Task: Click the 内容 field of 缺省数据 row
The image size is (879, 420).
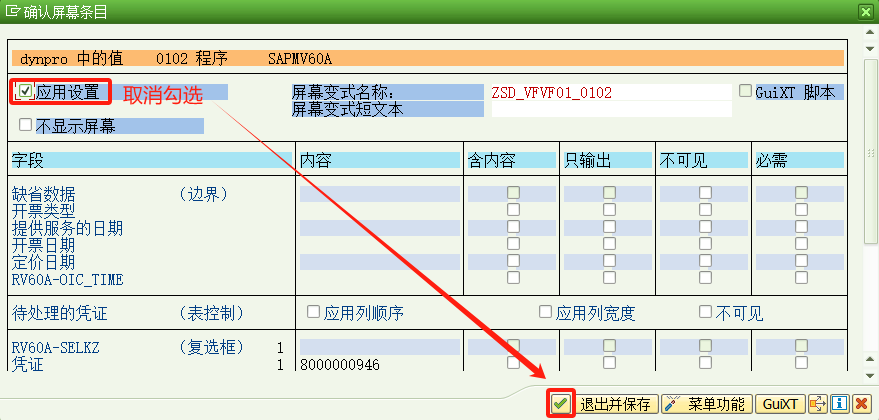Action: point(380,194)
